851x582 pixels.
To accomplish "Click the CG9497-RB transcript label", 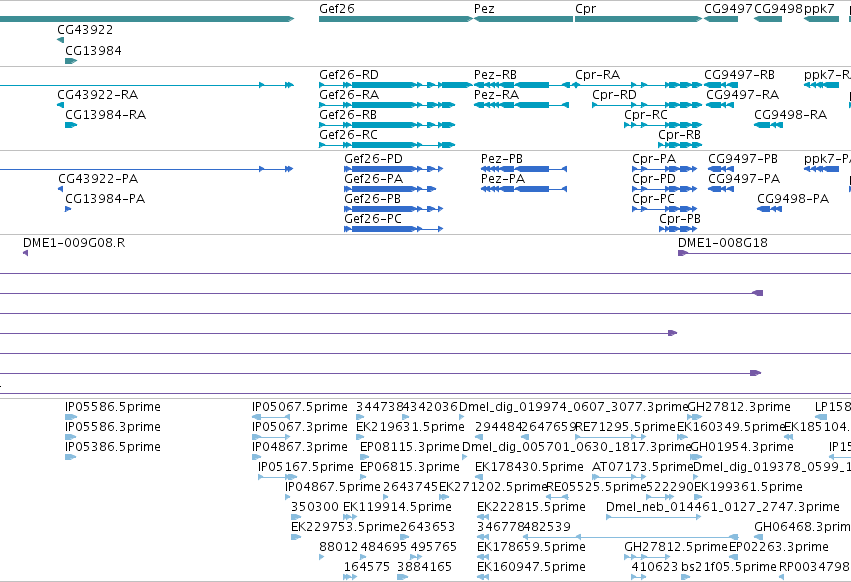I will [x=739, y=75].
